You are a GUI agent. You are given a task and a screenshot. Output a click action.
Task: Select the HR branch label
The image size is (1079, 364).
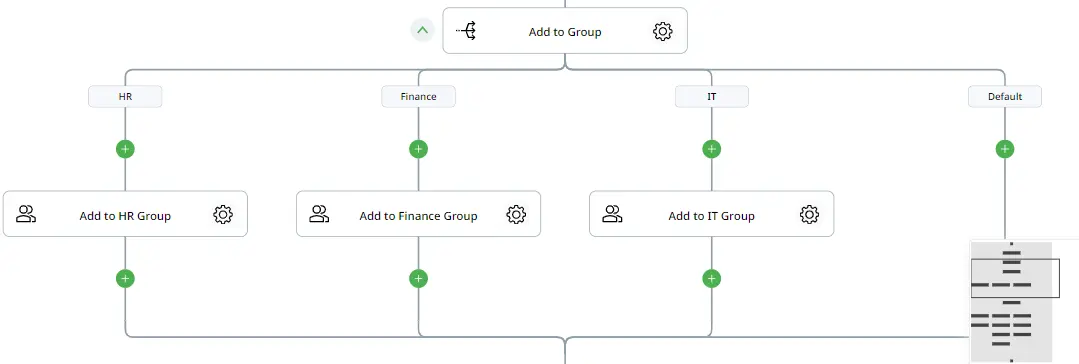(125, 96)
